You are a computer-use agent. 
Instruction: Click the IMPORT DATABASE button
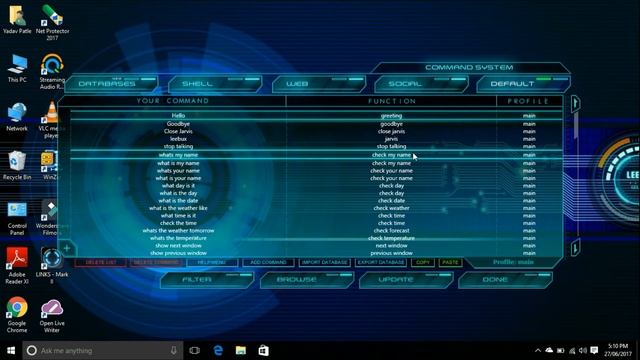click(x=324, y=262)
